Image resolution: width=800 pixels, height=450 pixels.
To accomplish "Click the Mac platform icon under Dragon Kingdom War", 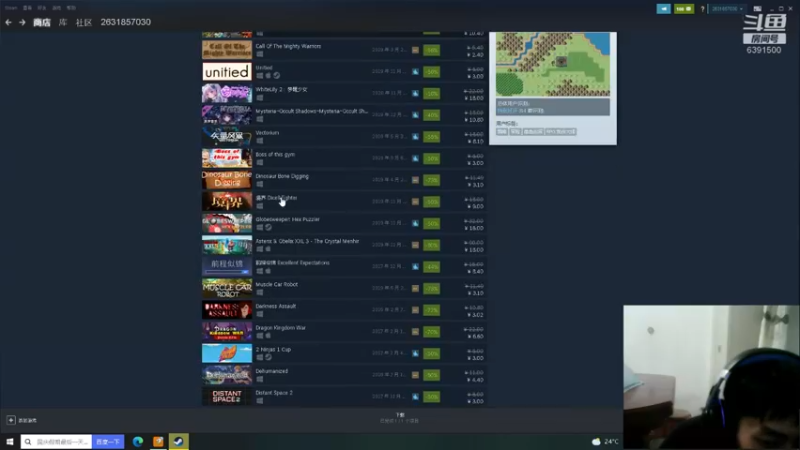I will tap(268, 336).
